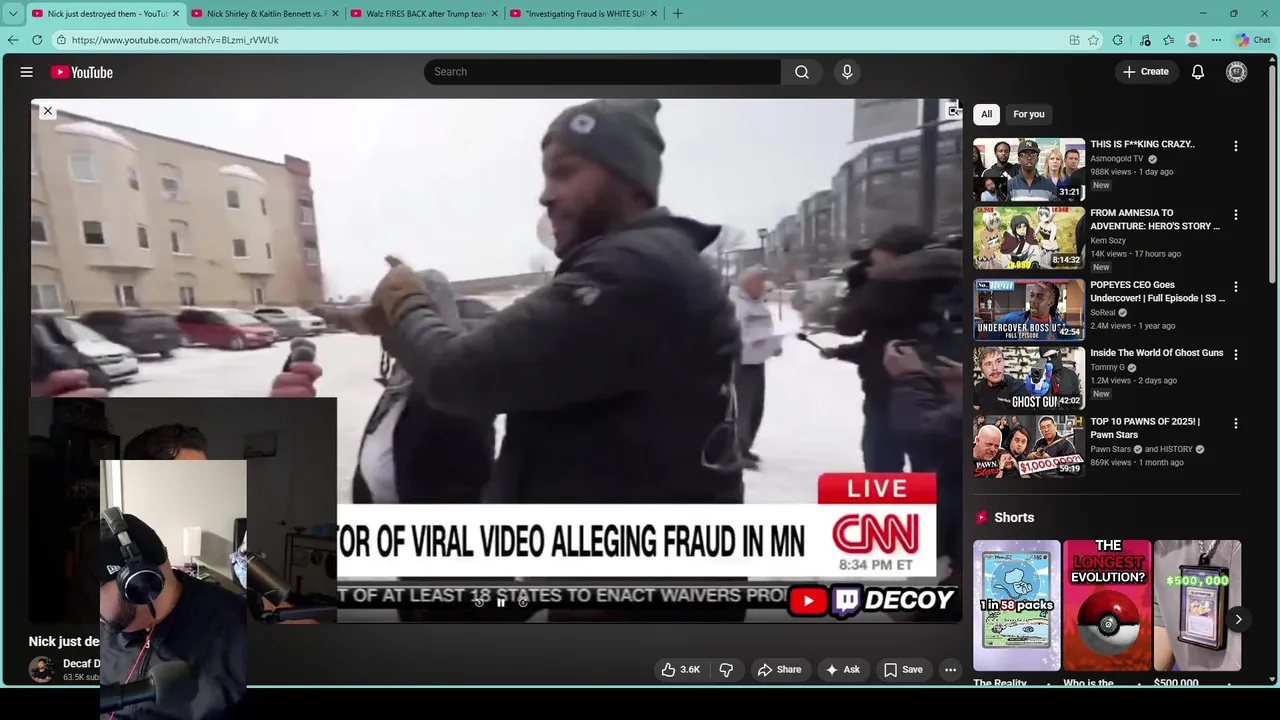The width and height of the screenshot is (1280, 720).
Task: Open the '$500,000' card Short
Action: pos(1197,606)
